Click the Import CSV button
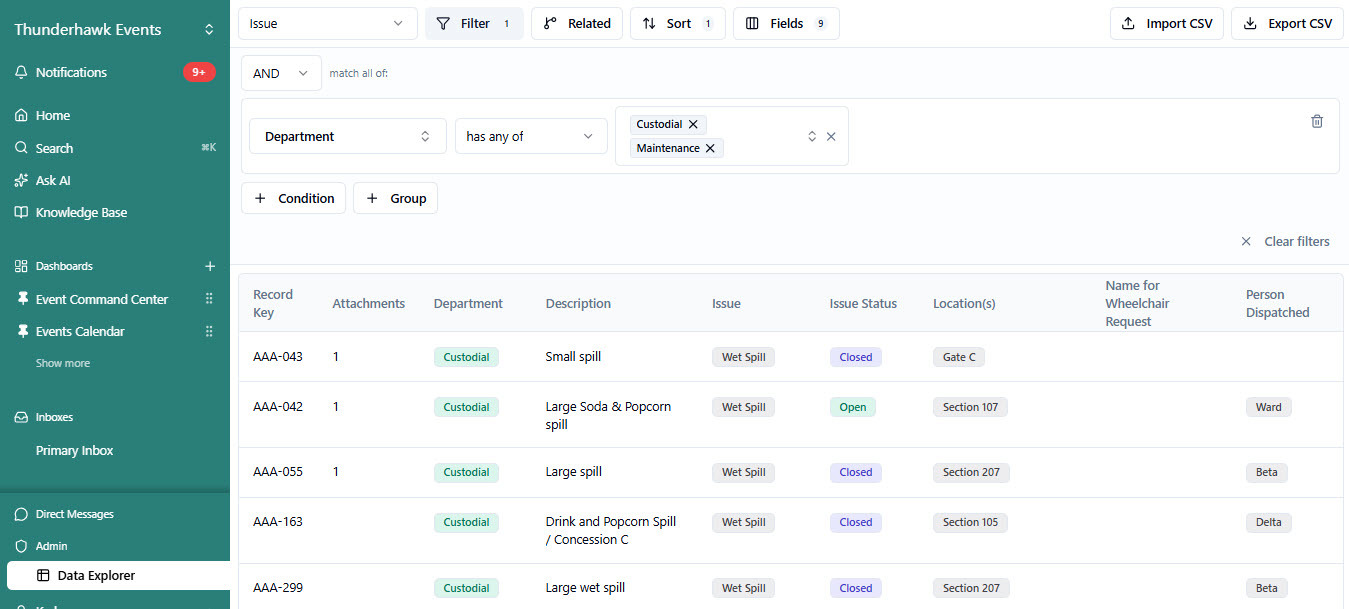 (x=1167, y=23)
